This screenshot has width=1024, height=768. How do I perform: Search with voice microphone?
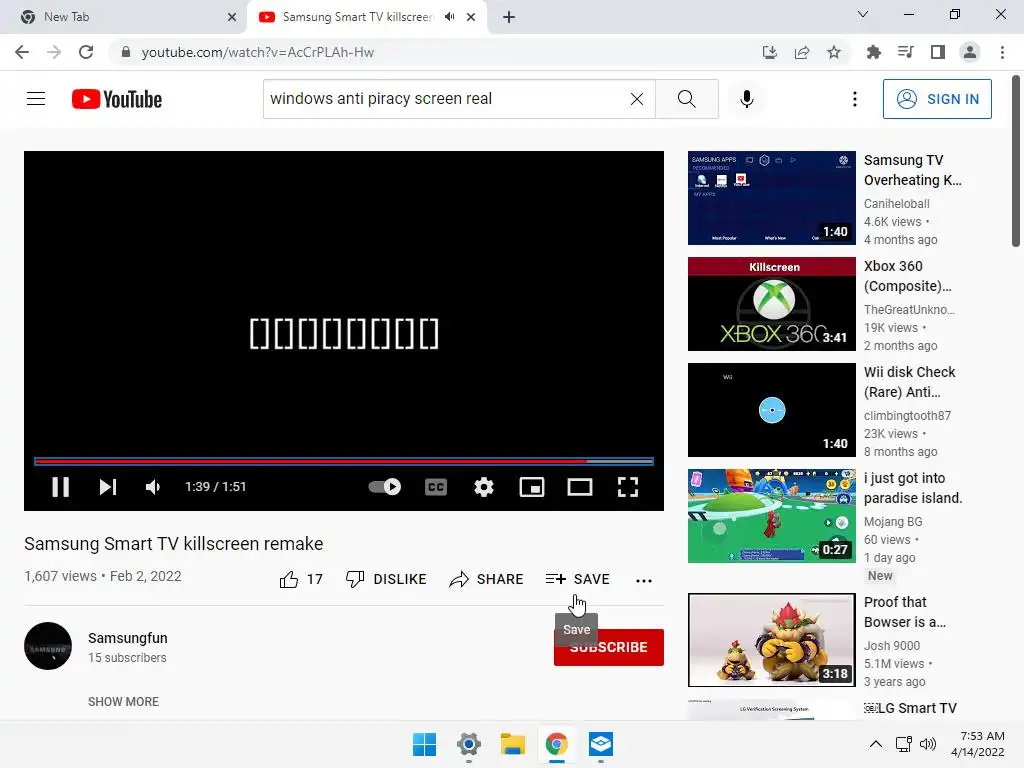746,99
